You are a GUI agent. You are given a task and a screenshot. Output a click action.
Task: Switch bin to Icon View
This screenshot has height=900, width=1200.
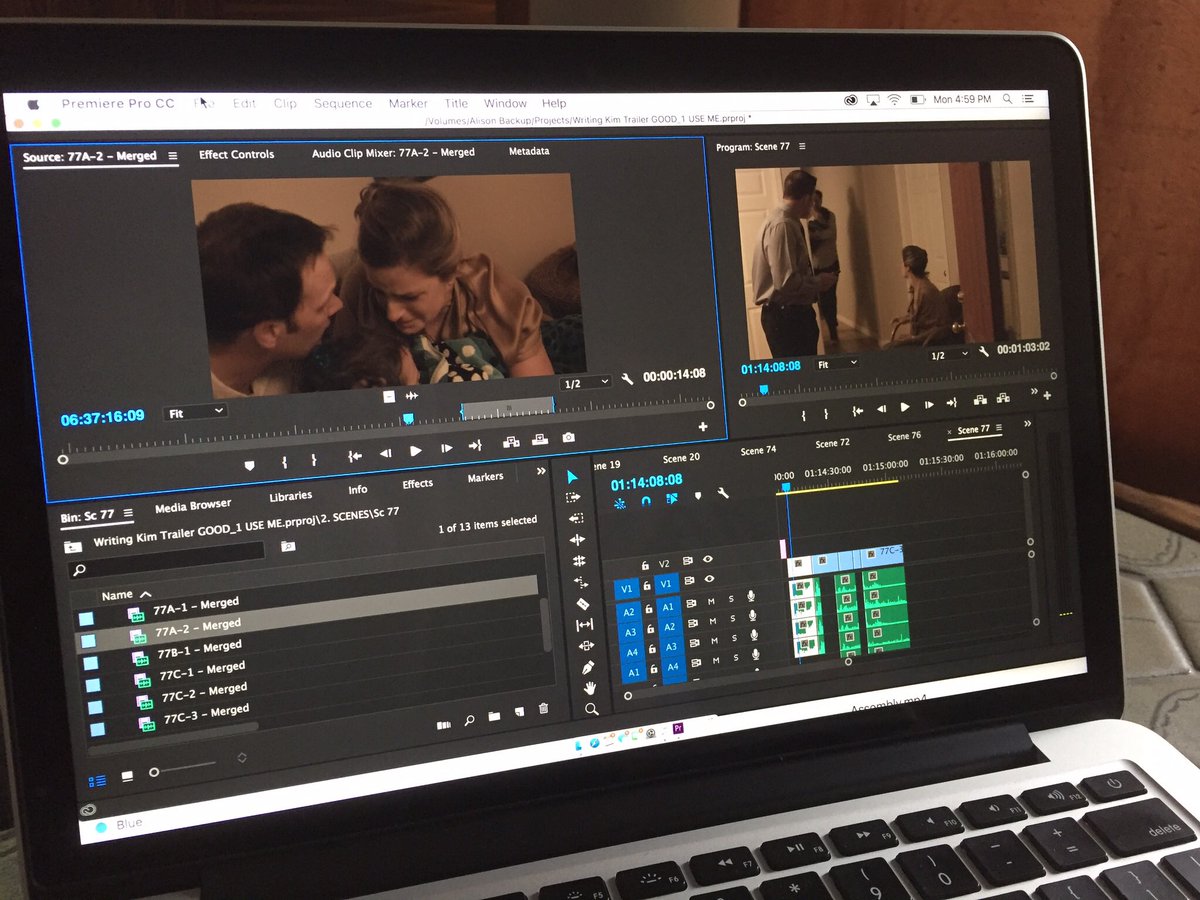click(127, 776)
